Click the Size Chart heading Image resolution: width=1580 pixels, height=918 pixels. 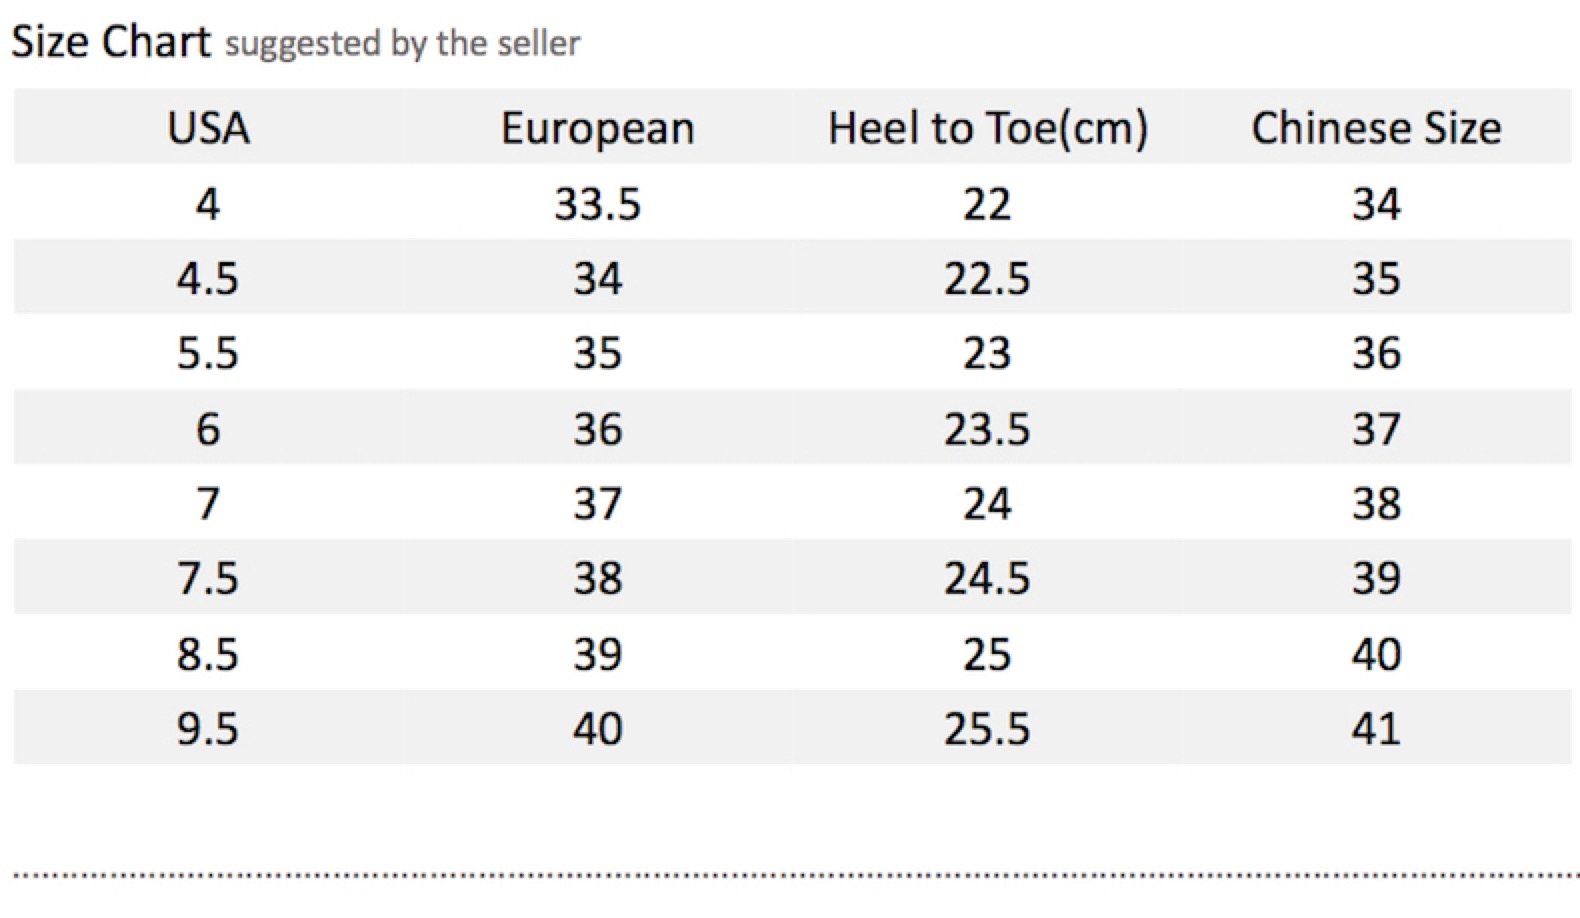click(x=111, y=42)
